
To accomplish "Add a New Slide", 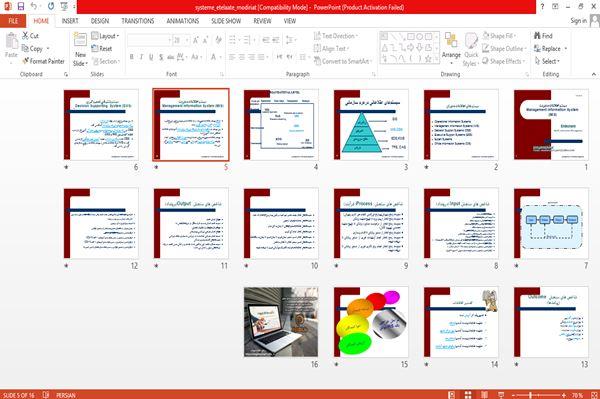I will 80,50.
